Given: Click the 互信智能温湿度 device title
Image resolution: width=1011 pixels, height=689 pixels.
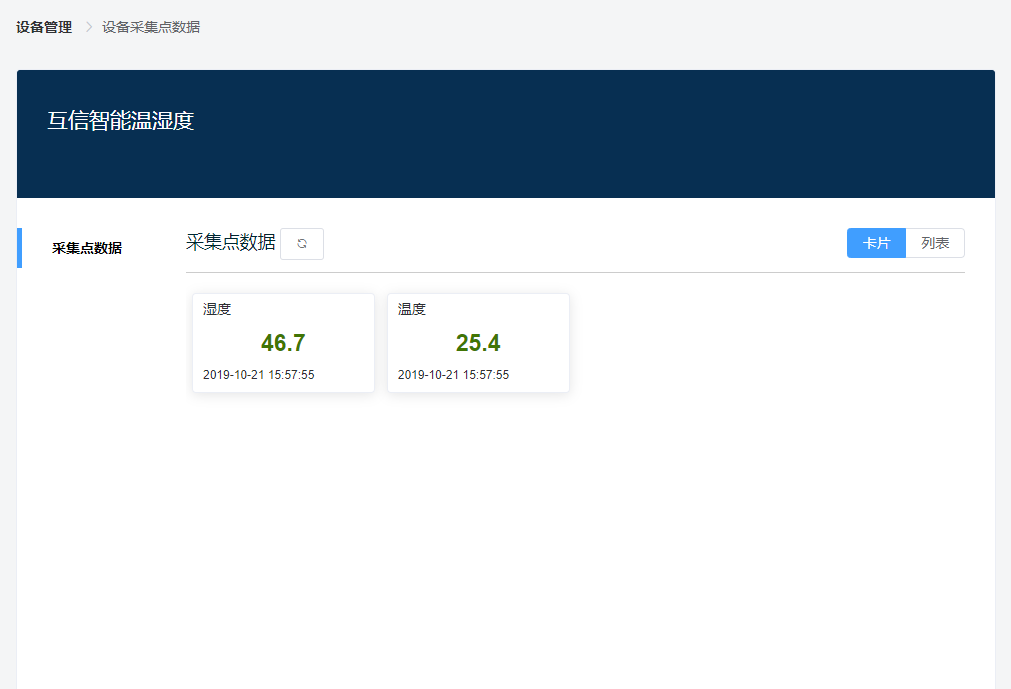Looking at the screenshot, I should point(120,121).
